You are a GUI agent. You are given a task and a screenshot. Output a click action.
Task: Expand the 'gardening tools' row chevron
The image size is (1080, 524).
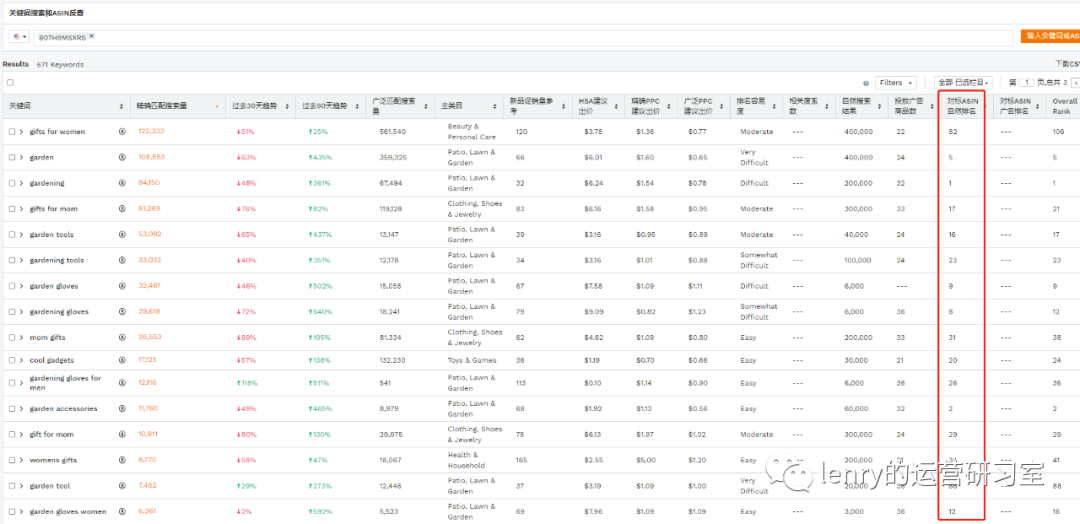coord(21,260)
